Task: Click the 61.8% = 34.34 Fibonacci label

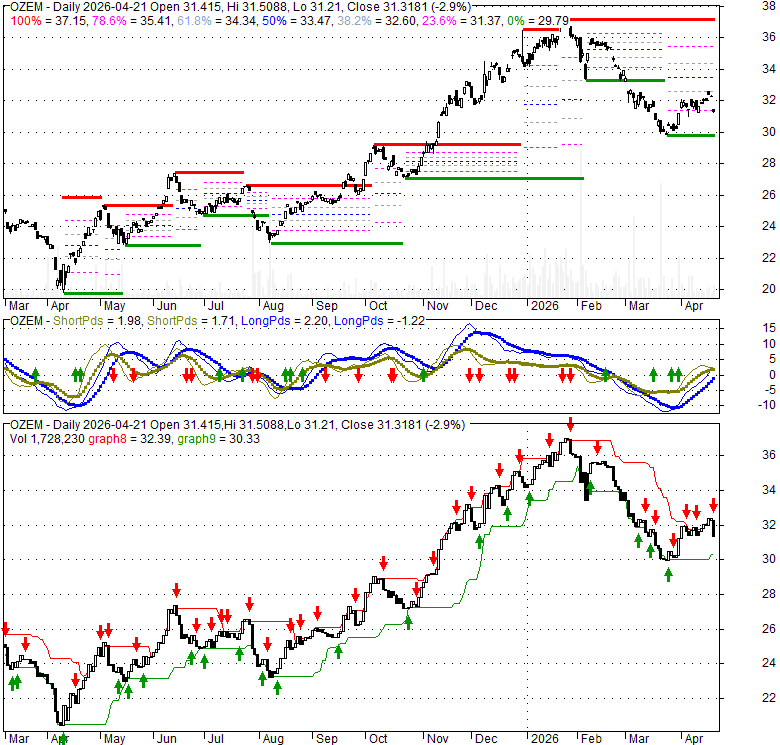Action: [x=216, y=21]
